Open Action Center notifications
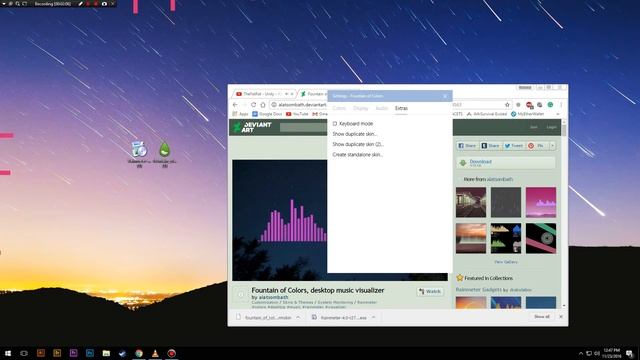This screenshot has width=640, height=360. point(630,353)
